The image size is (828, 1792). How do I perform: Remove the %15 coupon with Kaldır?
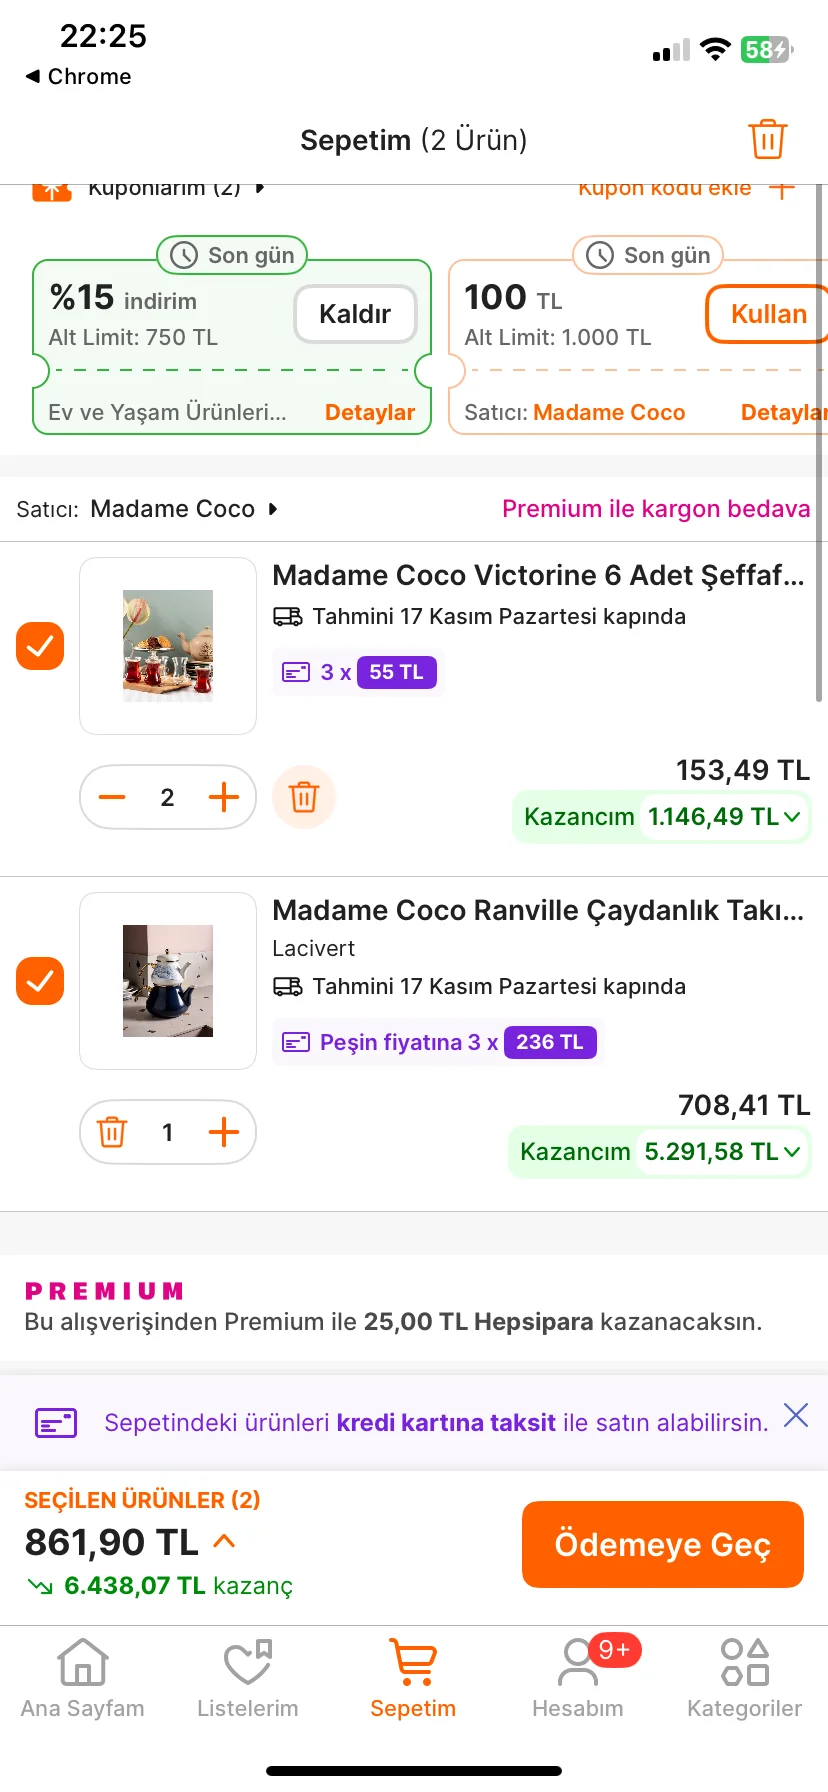tap(355, 314)
